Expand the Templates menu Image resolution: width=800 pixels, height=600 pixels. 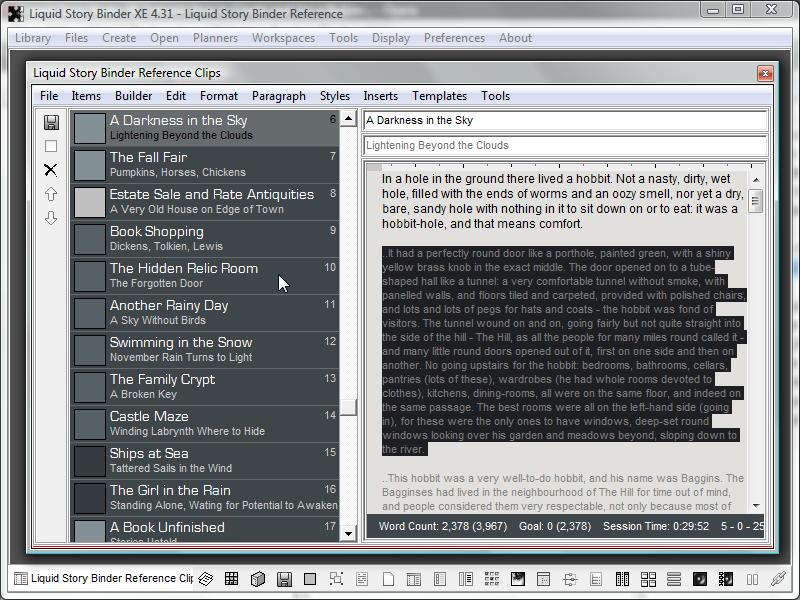[x=439, y=96]
